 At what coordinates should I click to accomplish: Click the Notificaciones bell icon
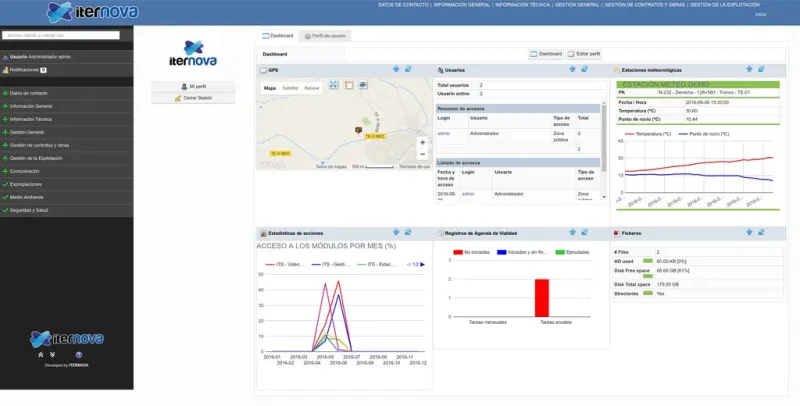(6, 70)
